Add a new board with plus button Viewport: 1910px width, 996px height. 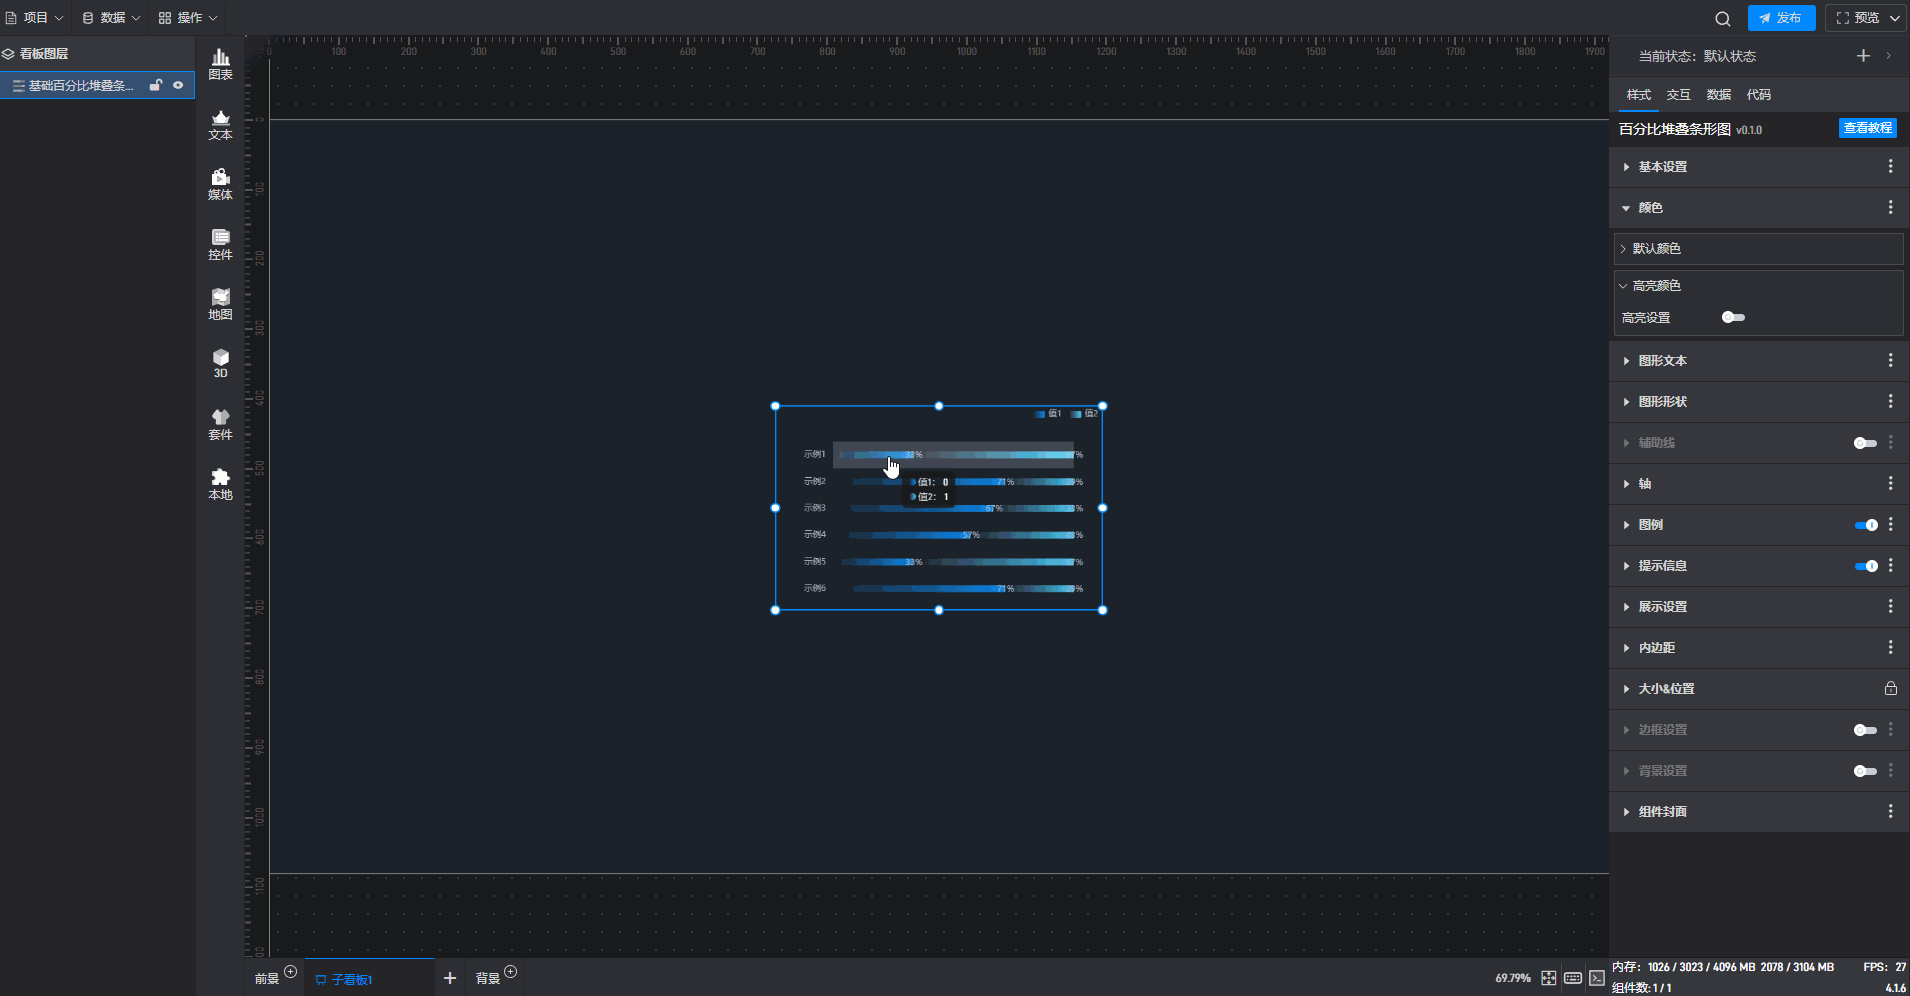(450, 978)
